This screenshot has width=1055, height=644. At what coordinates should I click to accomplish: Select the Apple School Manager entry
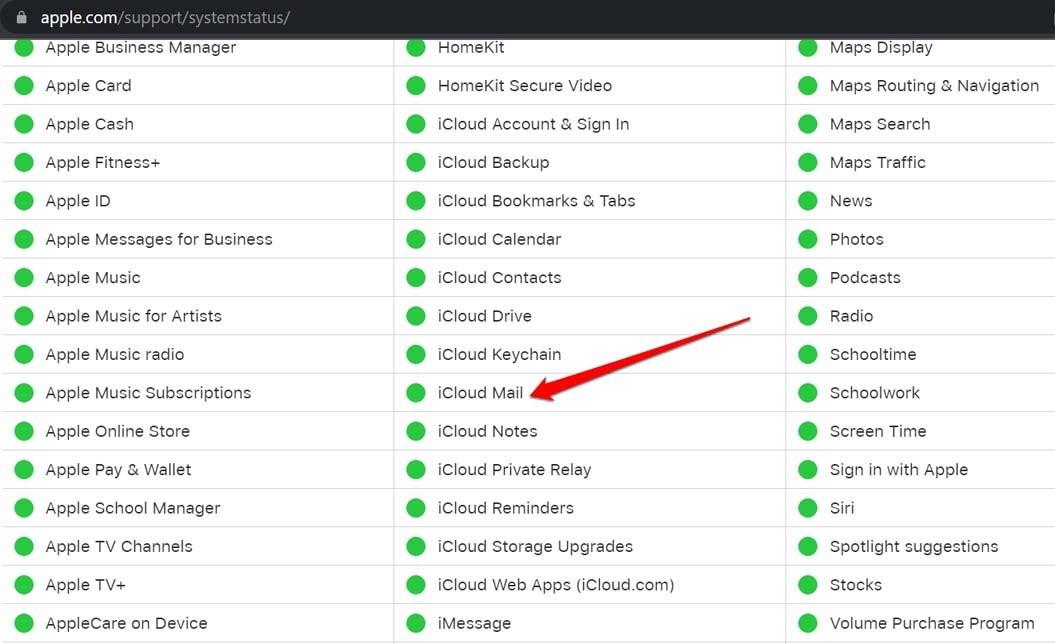[x=133, y=508]
